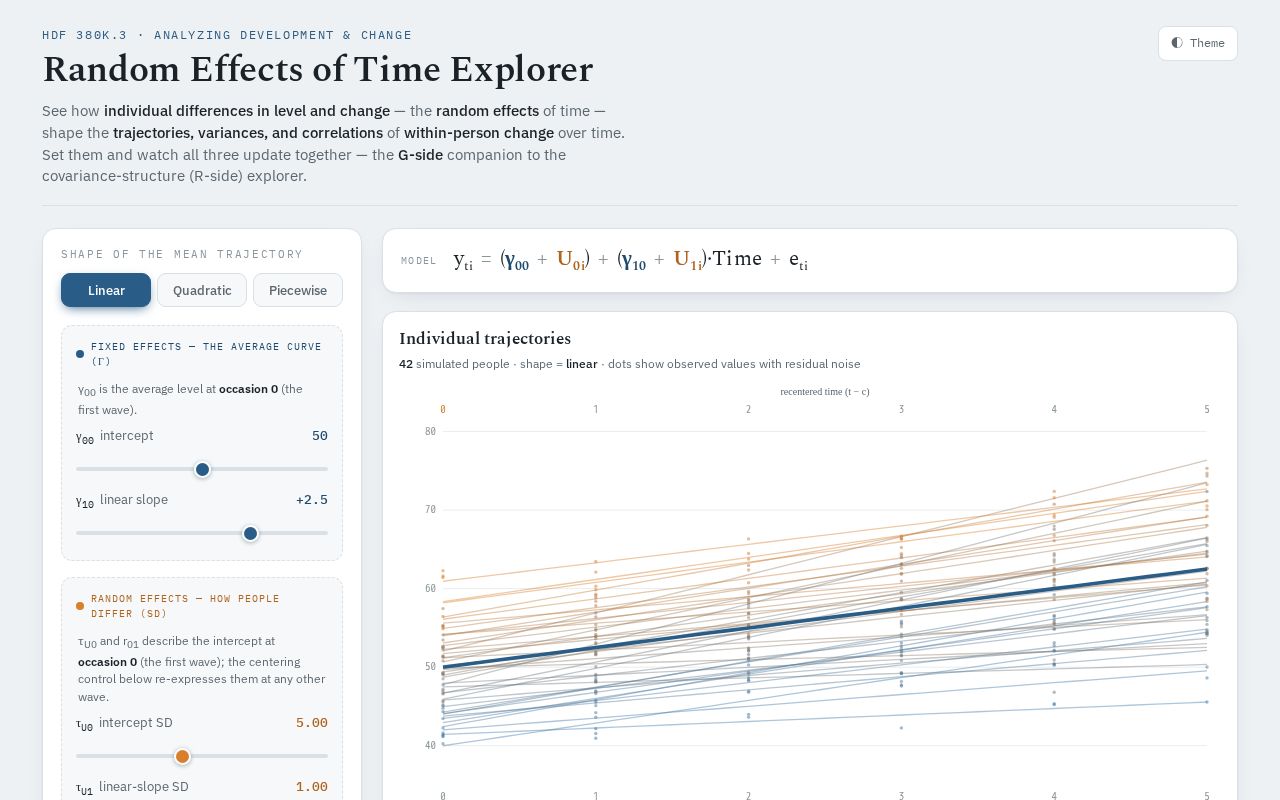Click the blue dot beside Fixed Effects
The height and width of the screenshot is (800, 1280).
(x=80, y=354)
